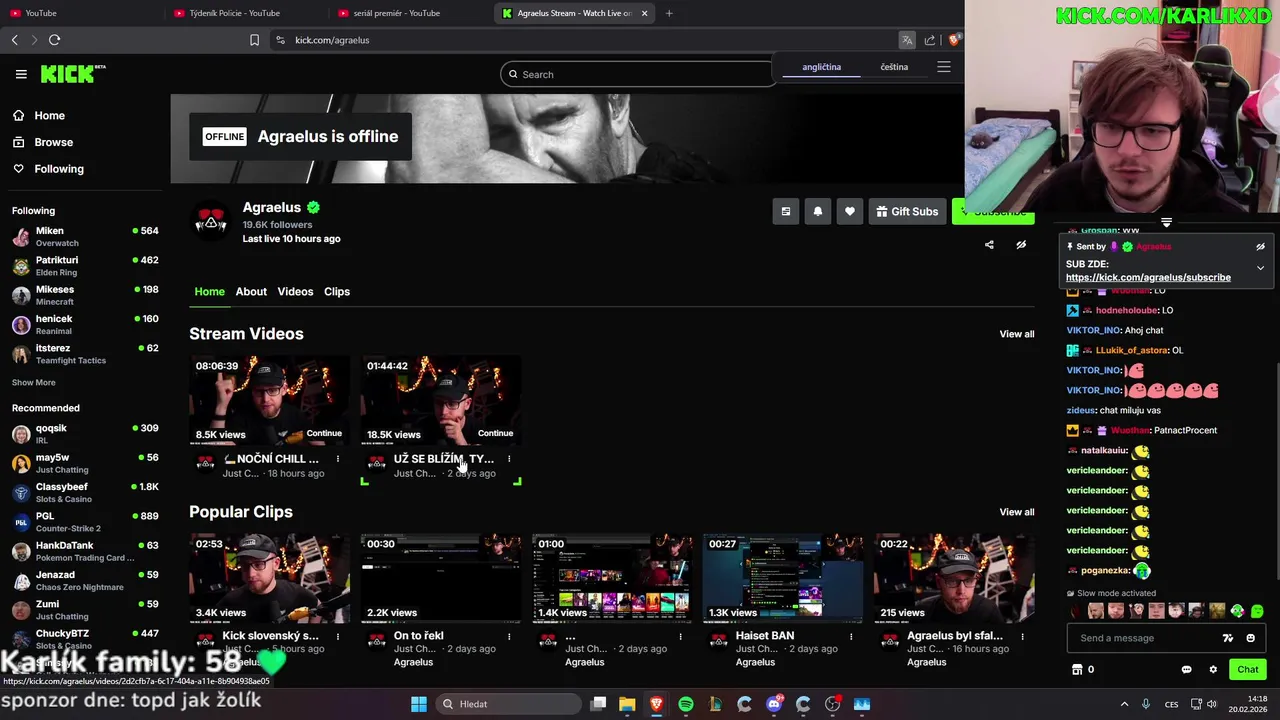
Task: Open UŽ SE BLÍŽÍM stream video thumbnail
Action: [x=441, y=400]
